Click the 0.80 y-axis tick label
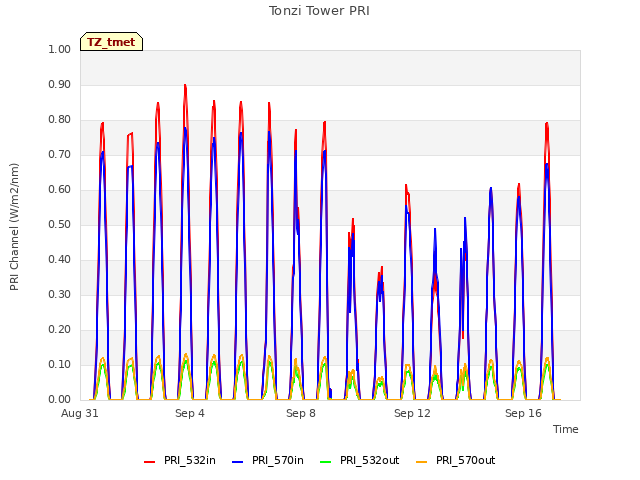 tap(60, 120)
